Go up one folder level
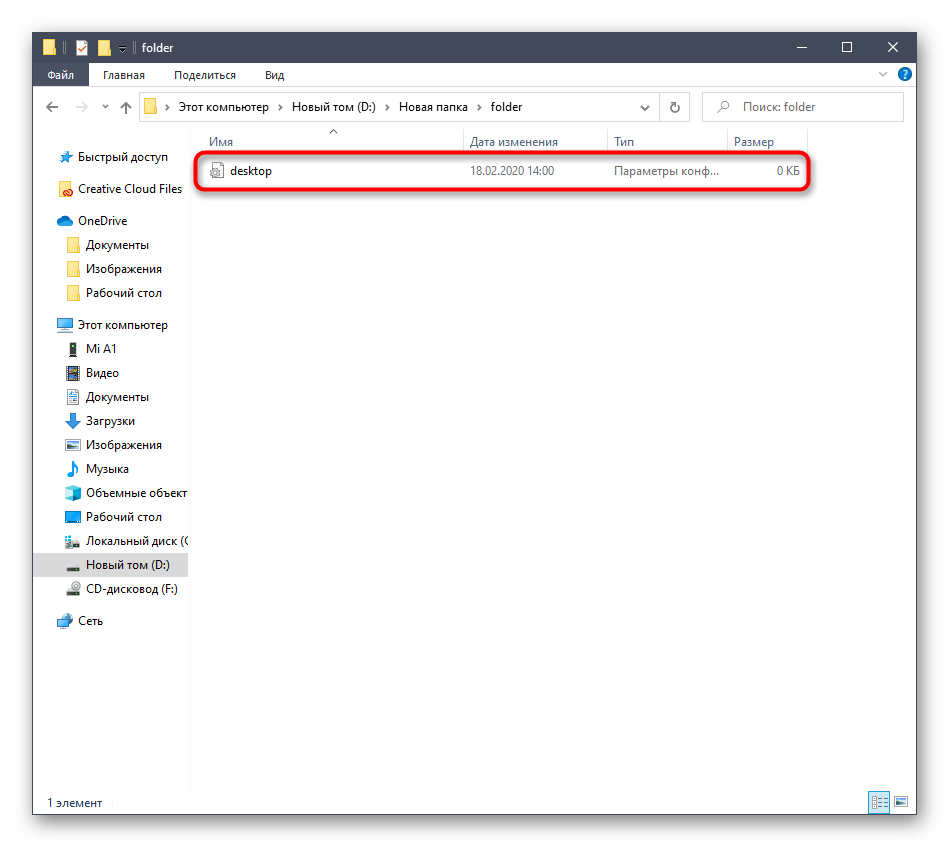This screenshot has width=949, height=847. tap(126, 107)
